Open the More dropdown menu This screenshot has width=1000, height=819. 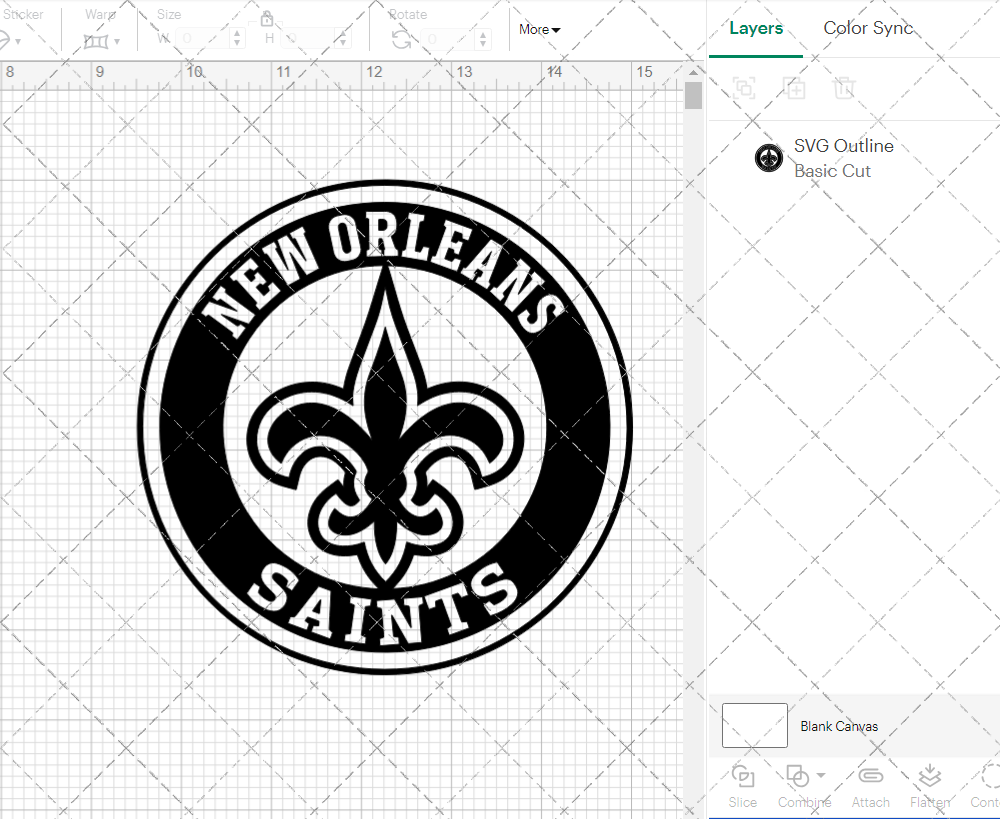[539, 30]
